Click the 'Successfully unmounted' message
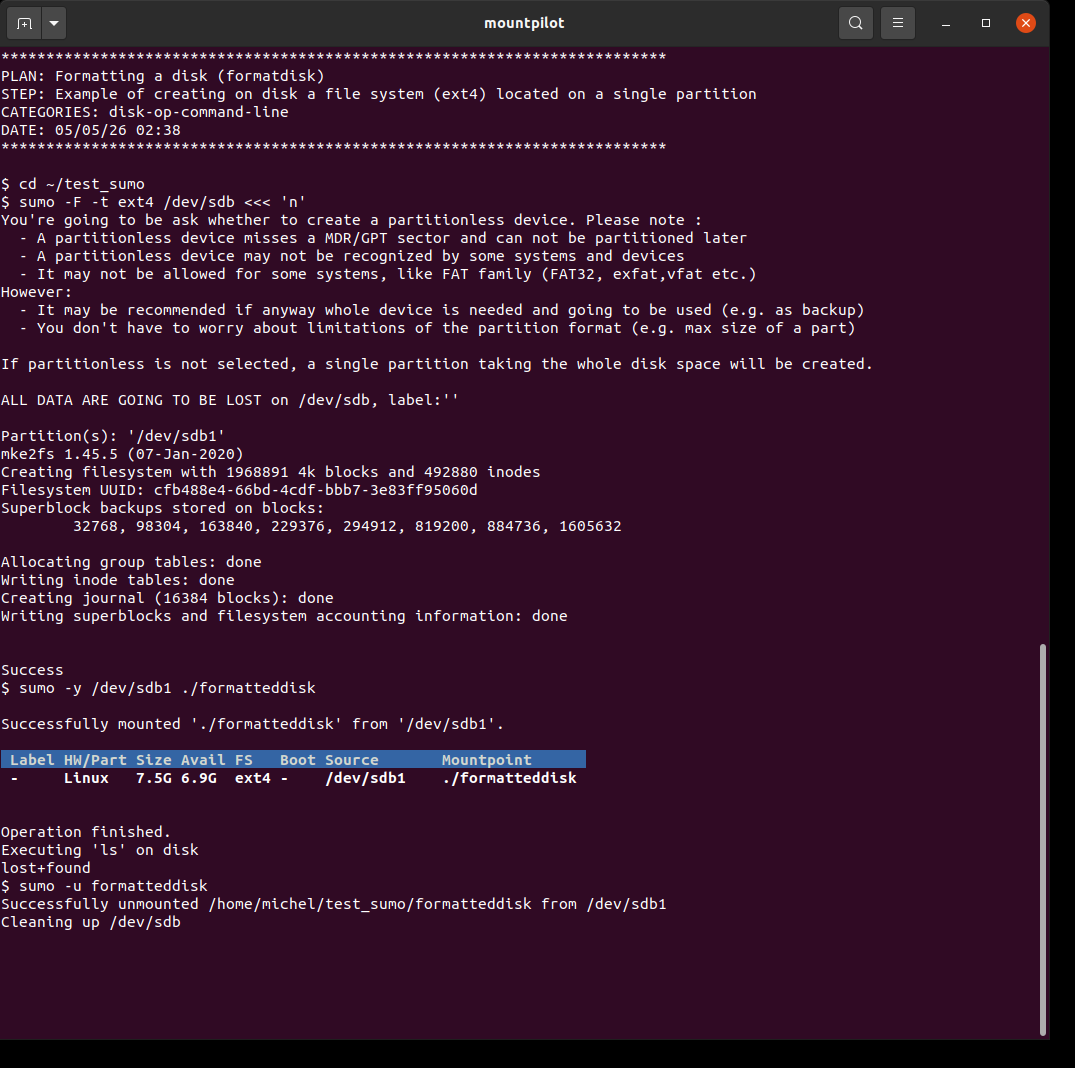 [x=333, y=904]
